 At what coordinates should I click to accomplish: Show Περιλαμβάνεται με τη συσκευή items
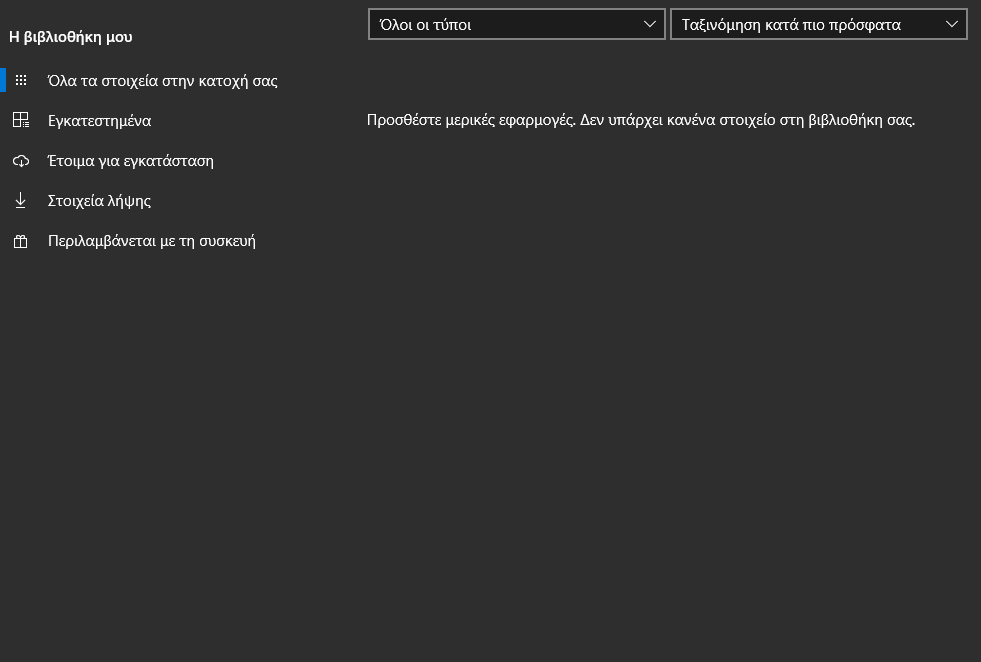tap(152, 241)
